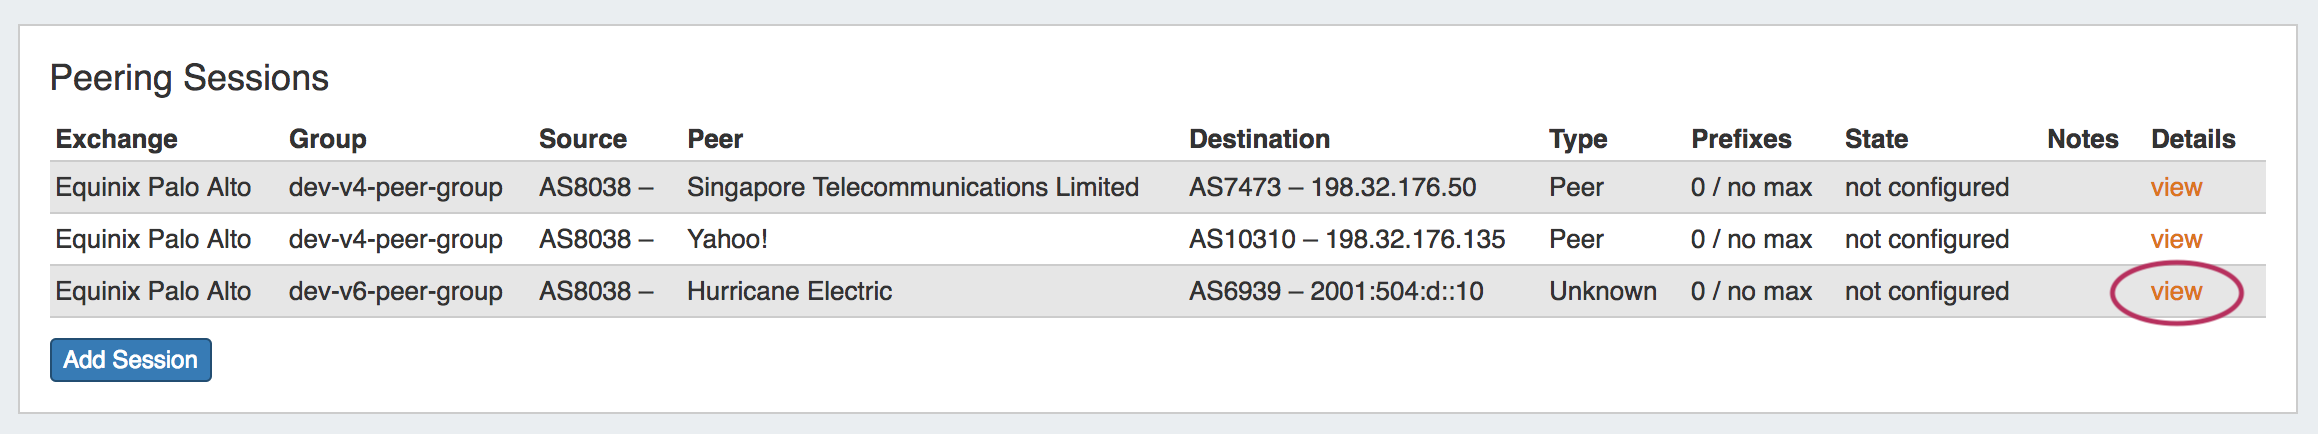Select the Hurricane Electric peer cell
2318x434 pixels.
click(x=789, y=292)
